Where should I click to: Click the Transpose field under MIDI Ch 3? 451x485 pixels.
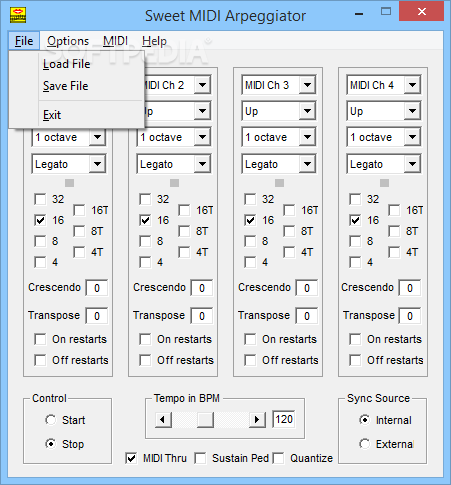click(307, 316)
